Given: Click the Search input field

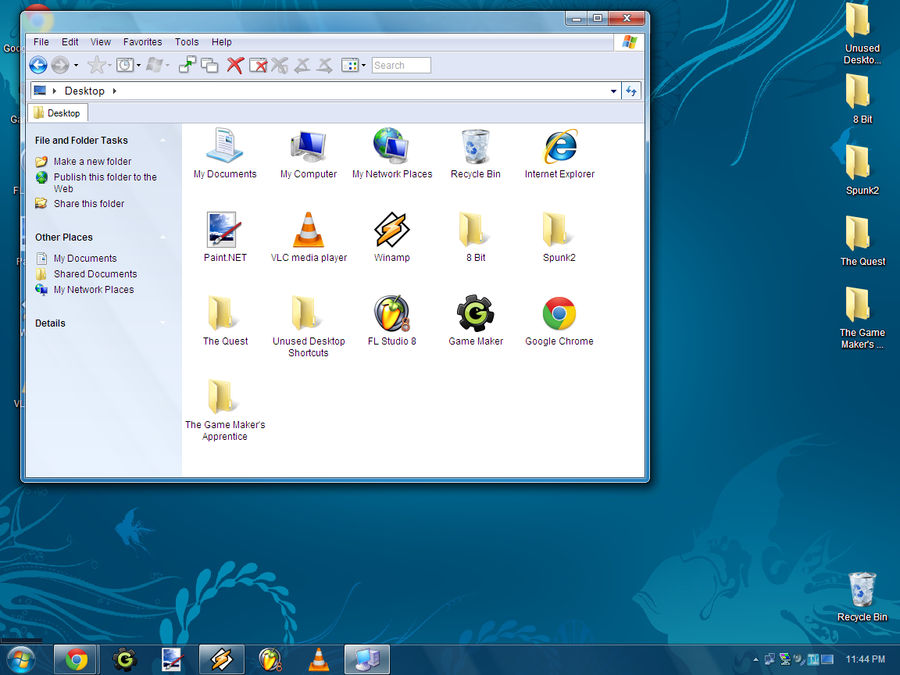Looking at the screenshot, I should coord(401,65).
